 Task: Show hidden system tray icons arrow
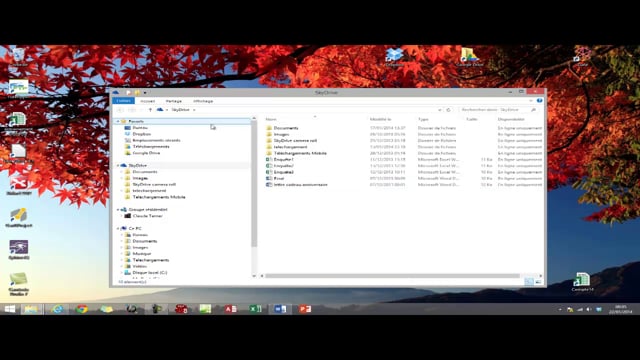[x=560, y=309]
